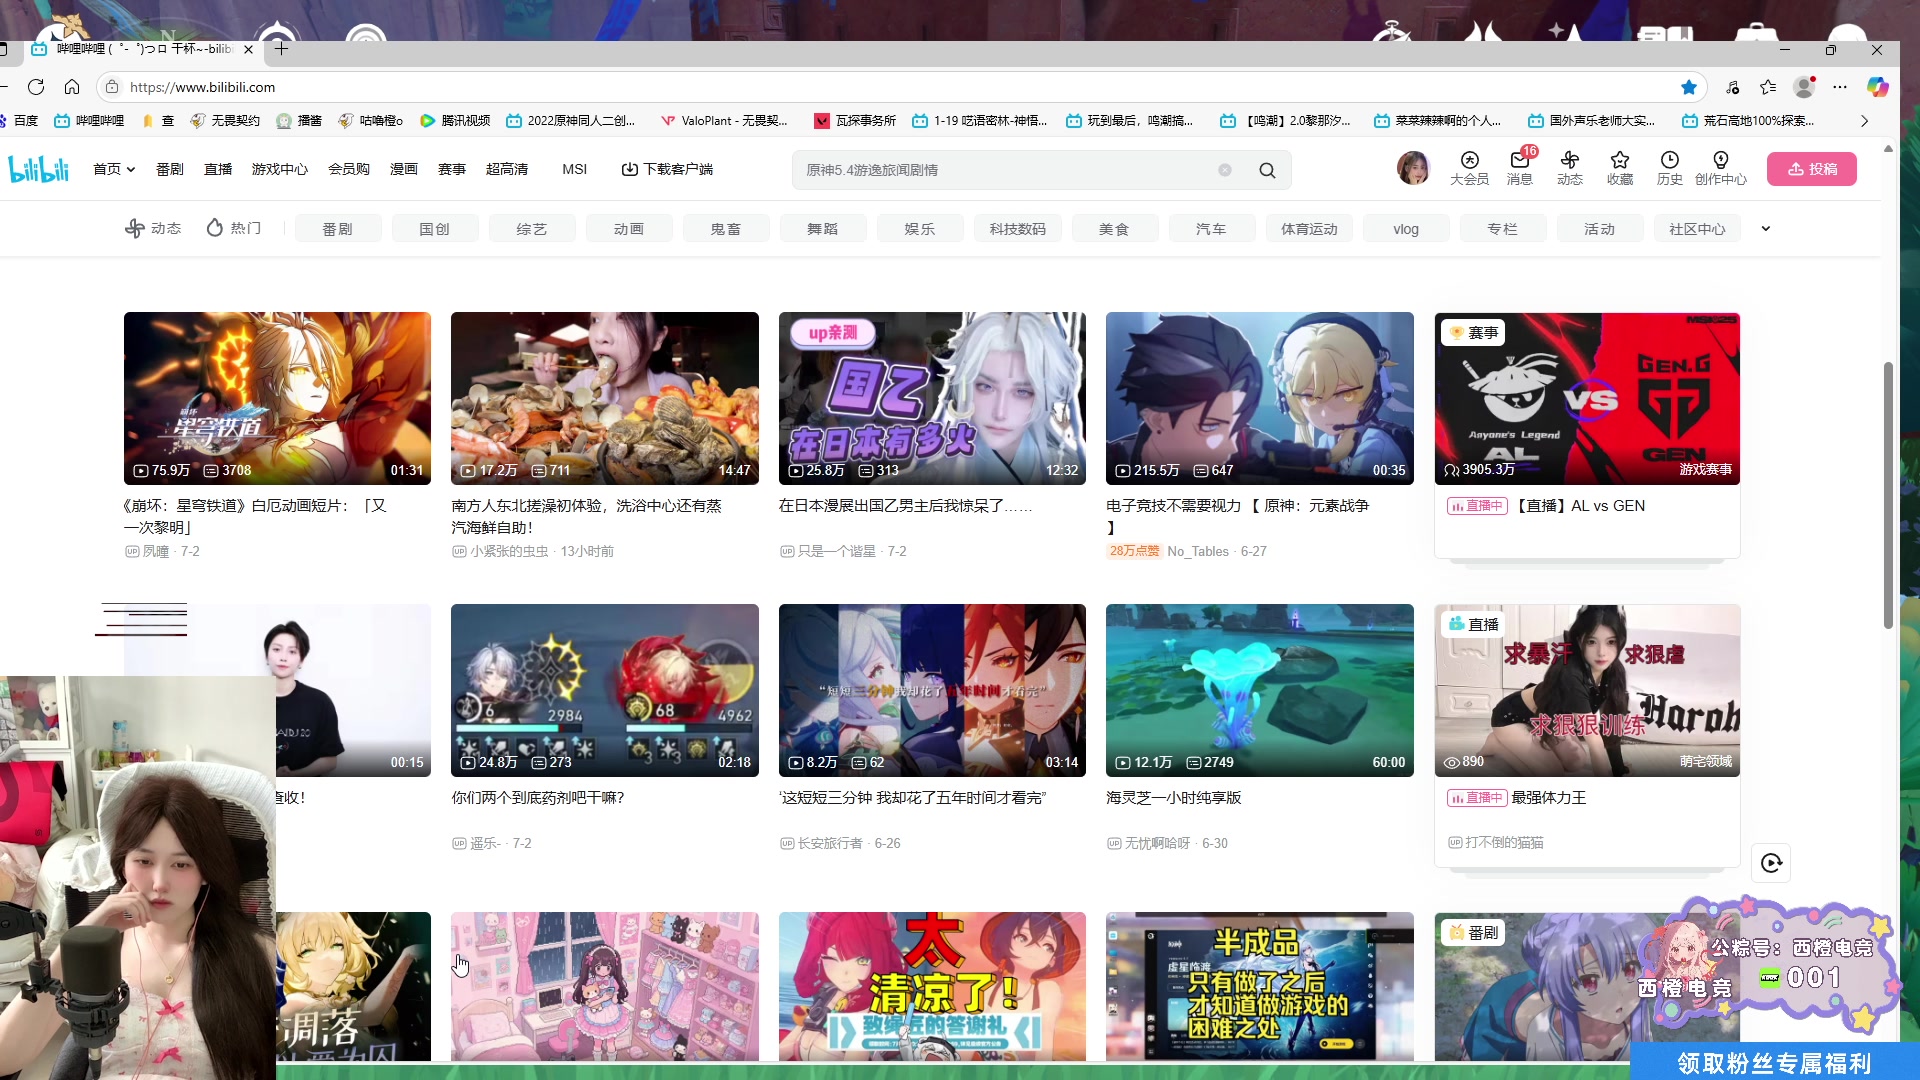This screenshot has width=1920, height=1080.
Task: Open the 收藏 favorites star icon
Action: pyautogui.click(x=1620, y=168)
